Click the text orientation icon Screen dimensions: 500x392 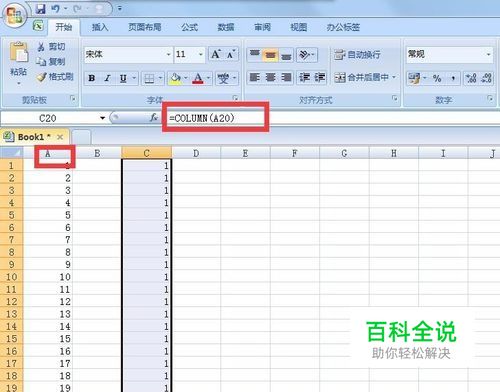click(304, 54)
